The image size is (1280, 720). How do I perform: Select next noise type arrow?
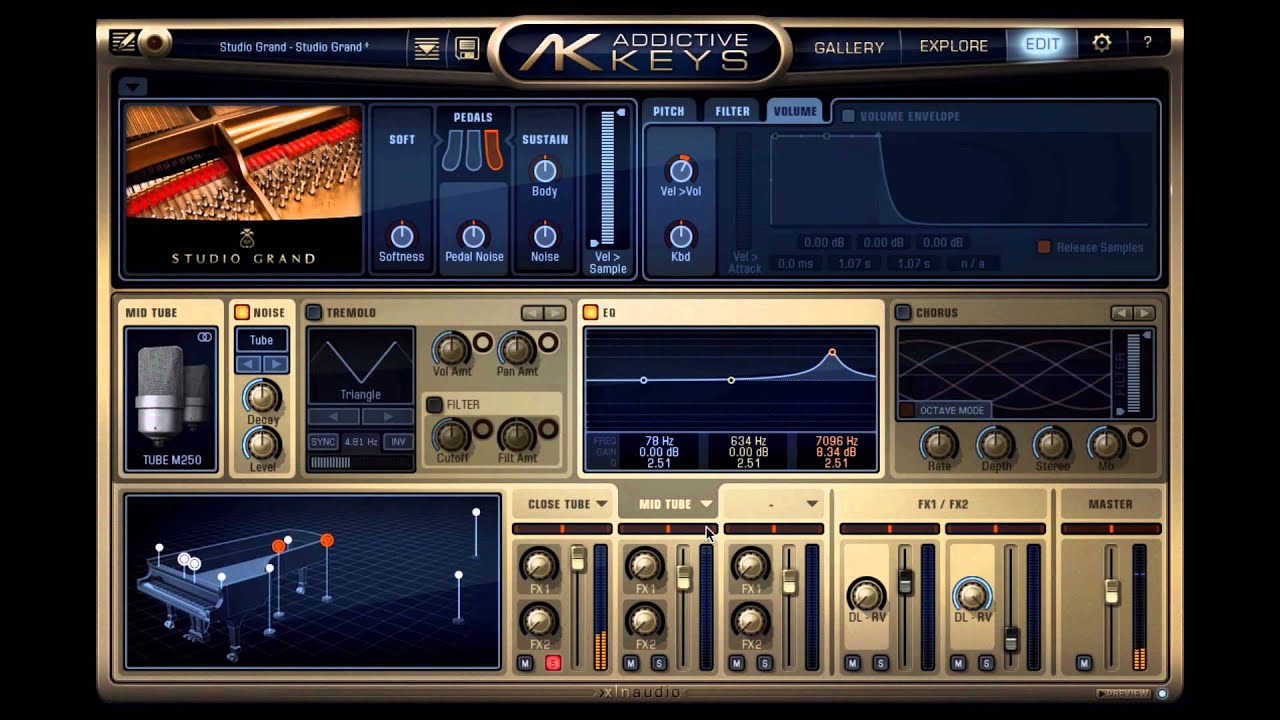[275, 364]
